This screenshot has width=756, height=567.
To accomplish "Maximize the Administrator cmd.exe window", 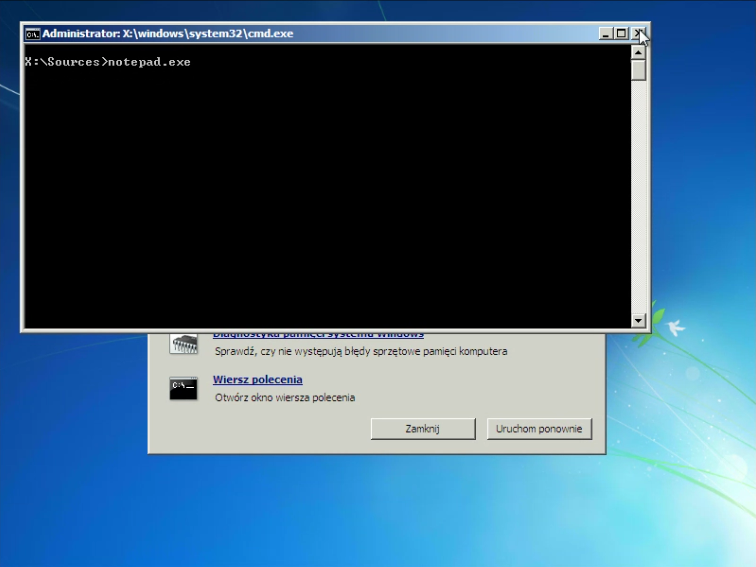I will pyautogui.click(x=621, y=33).
